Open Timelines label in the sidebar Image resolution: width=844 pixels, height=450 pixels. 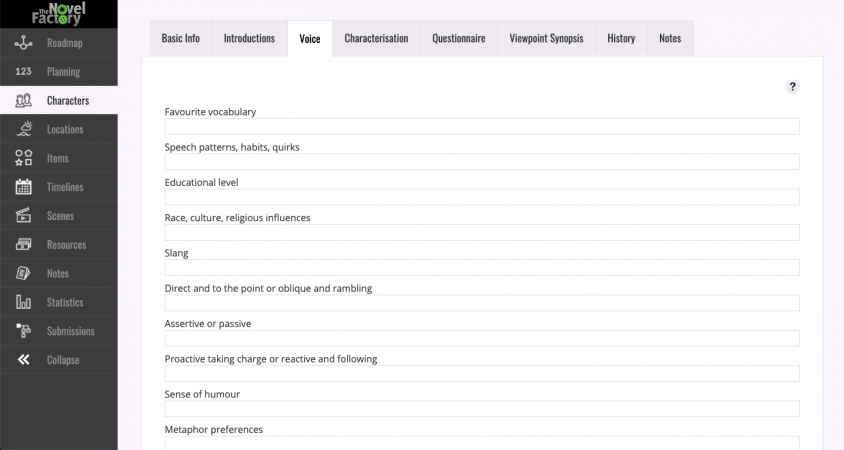[x=65, y=187]
